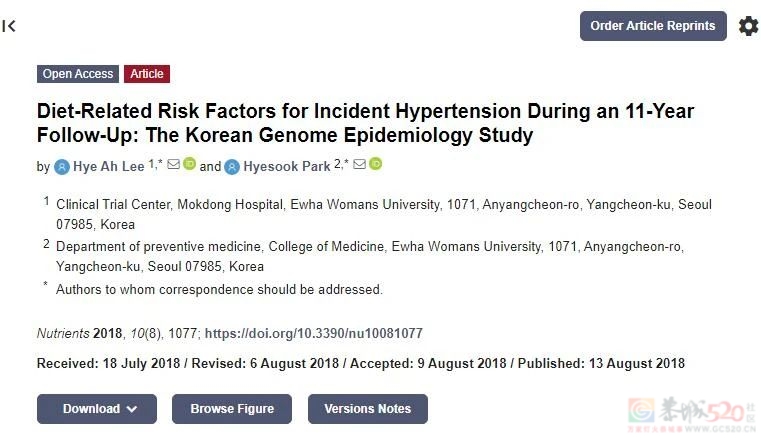The image size is (761, 438).
Task: Click author name Hyesook Park
Action: (x=287, y=167)
